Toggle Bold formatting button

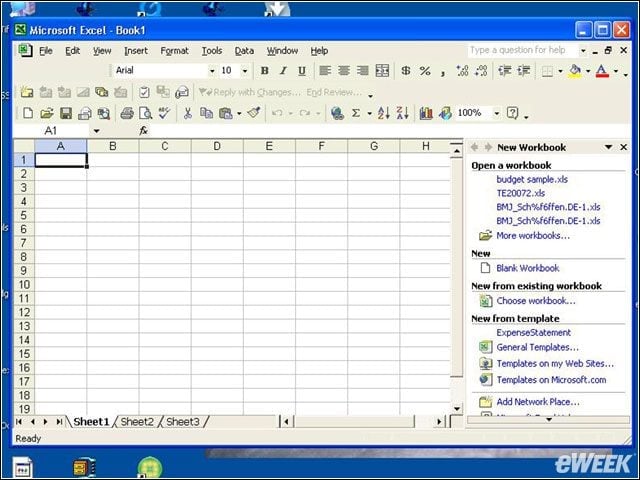pos(264,71)
